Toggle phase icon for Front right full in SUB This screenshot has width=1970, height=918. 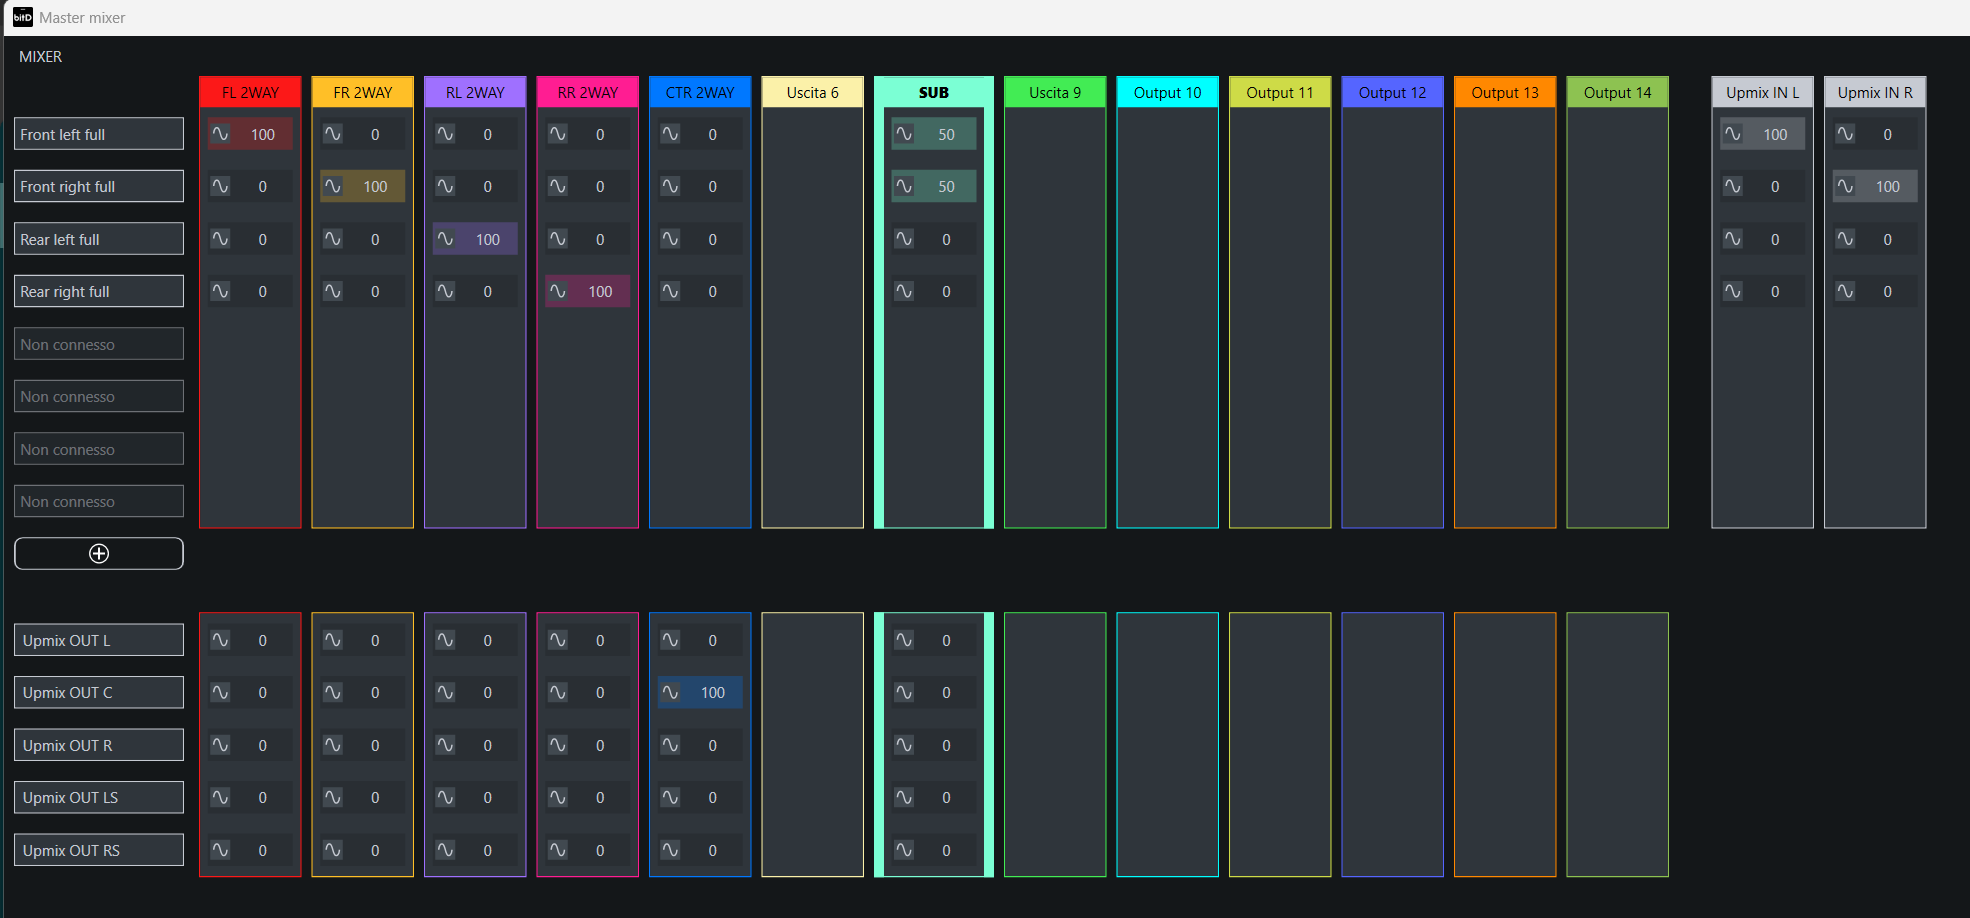[904, 186]
